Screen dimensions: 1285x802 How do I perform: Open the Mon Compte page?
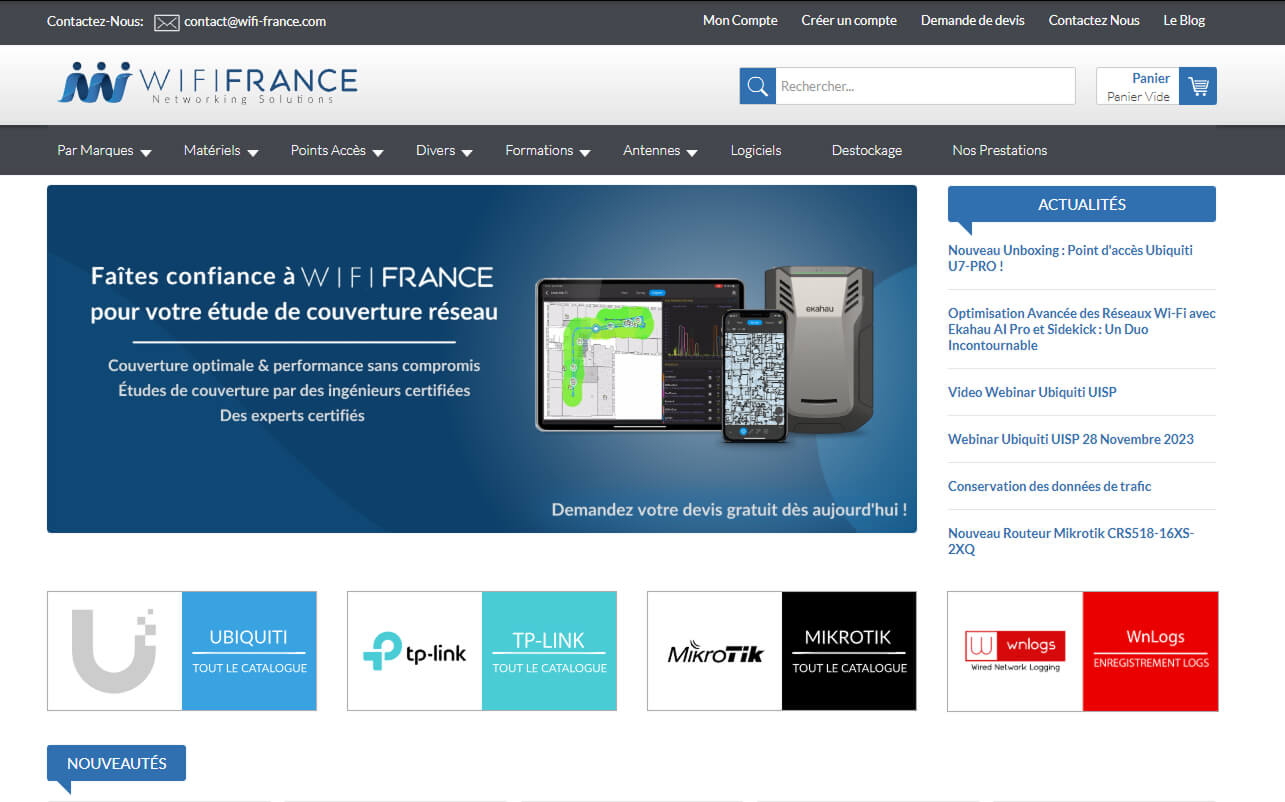(740, 20)
